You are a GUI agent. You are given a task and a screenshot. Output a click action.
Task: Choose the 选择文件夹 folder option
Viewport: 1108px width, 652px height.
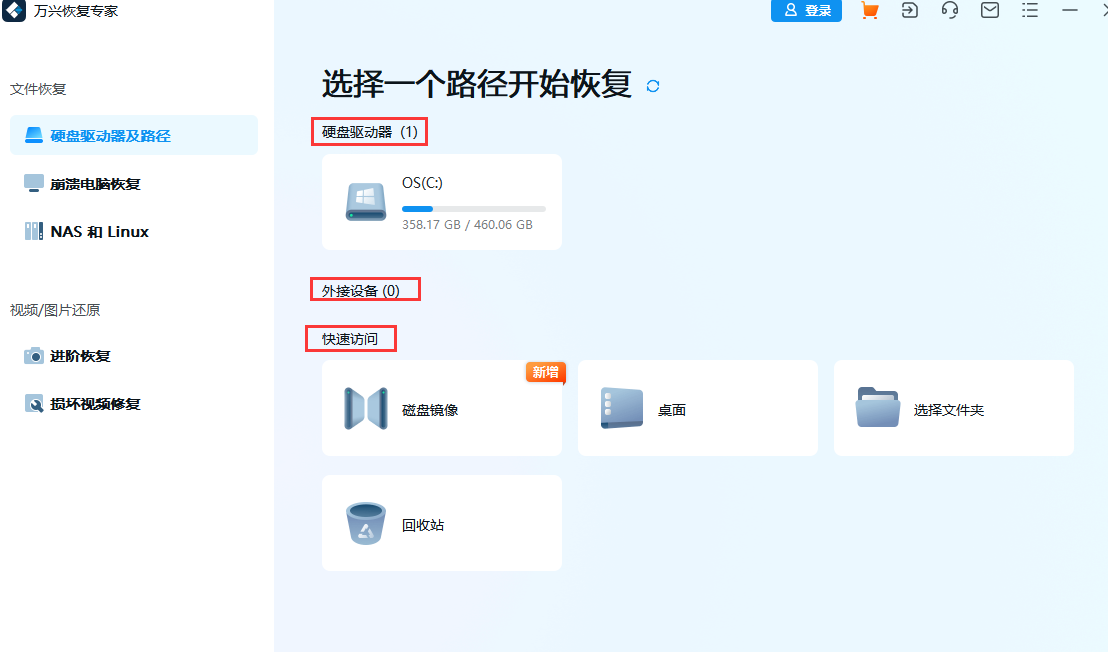pyautogui.click(x=953, y=407)
